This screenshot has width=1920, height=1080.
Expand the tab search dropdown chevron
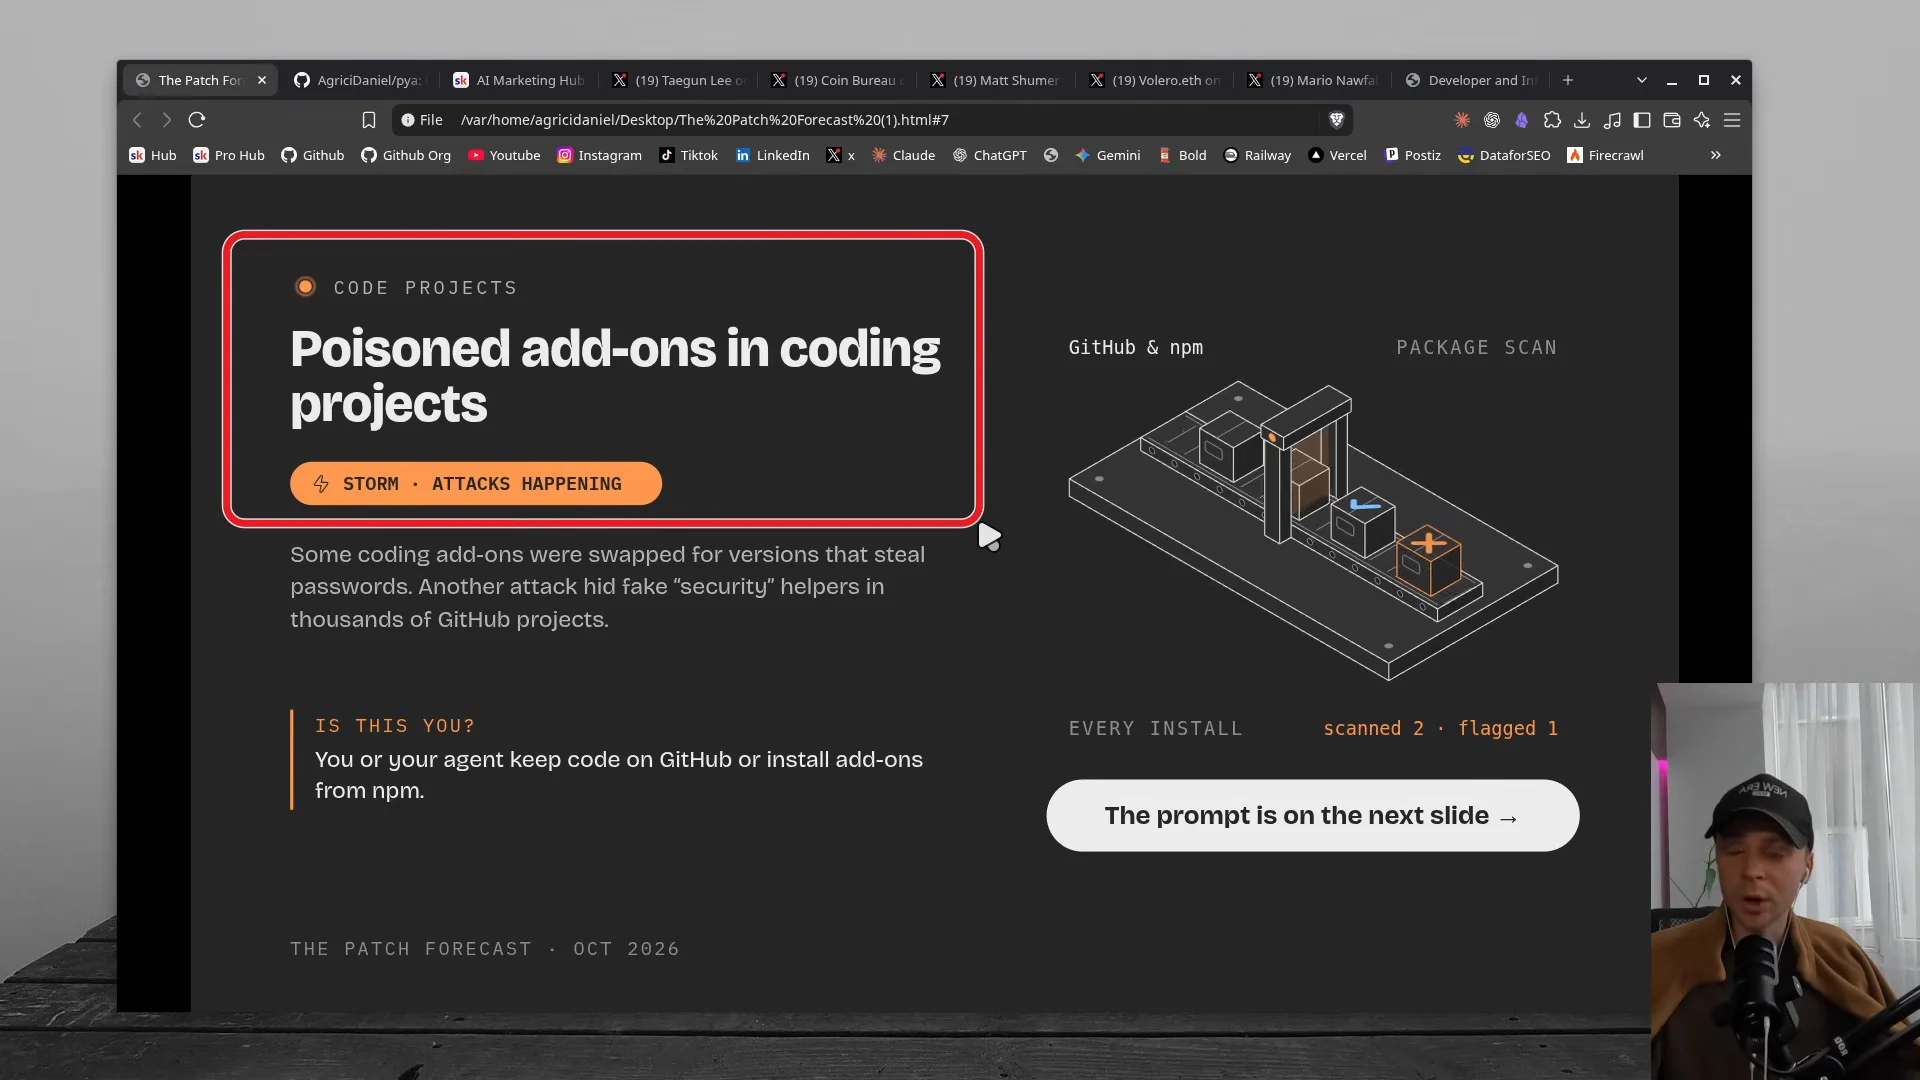click(1641, 80)
